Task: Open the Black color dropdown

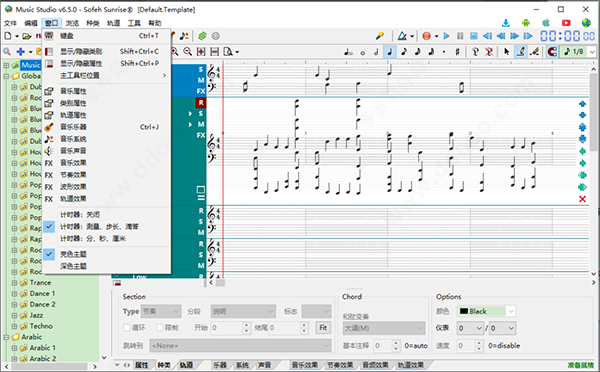Action: (x=511, y=311)
